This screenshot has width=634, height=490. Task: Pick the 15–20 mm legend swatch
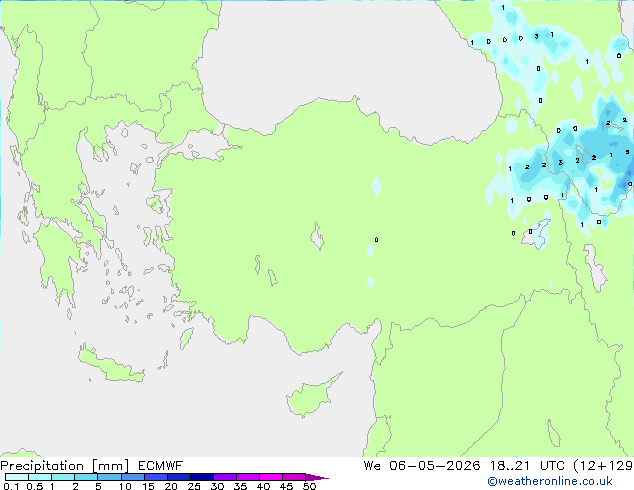pos(155,477)
